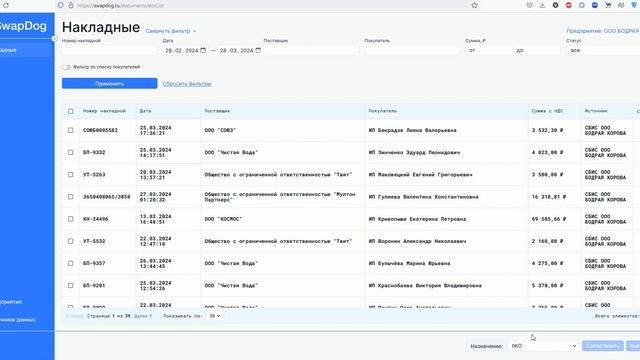Sort by the 'Источник' column header
The image size is (640, 360).
tap(596, 111)
